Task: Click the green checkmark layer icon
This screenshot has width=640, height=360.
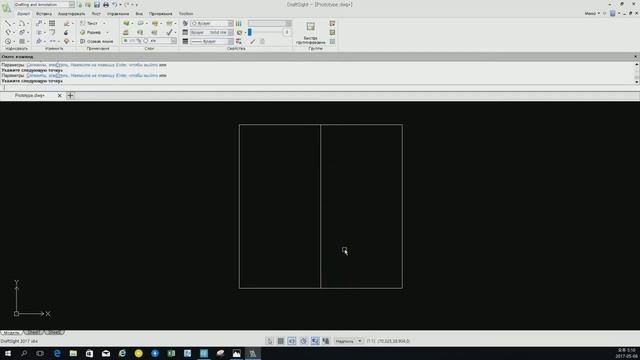Action: [169, 32]
